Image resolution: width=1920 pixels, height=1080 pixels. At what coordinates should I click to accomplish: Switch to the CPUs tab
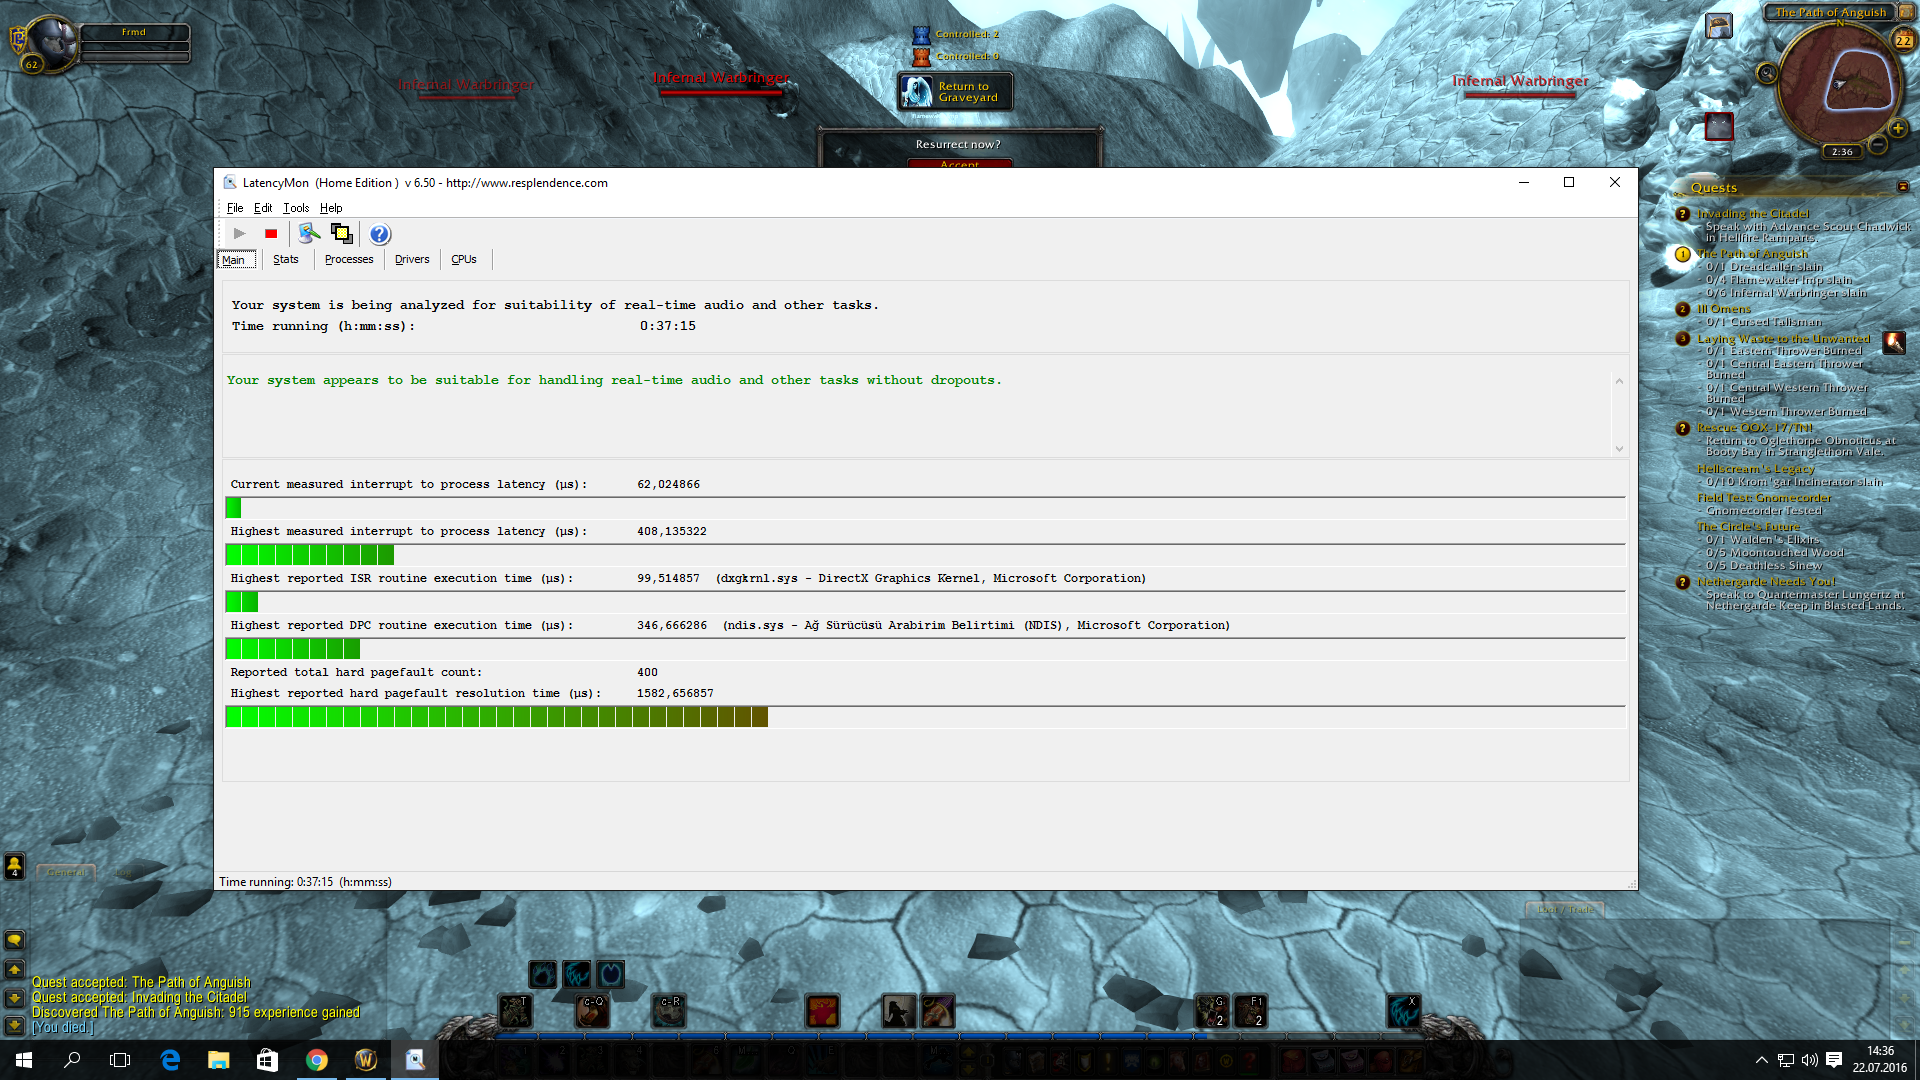(x=464, y=259)
